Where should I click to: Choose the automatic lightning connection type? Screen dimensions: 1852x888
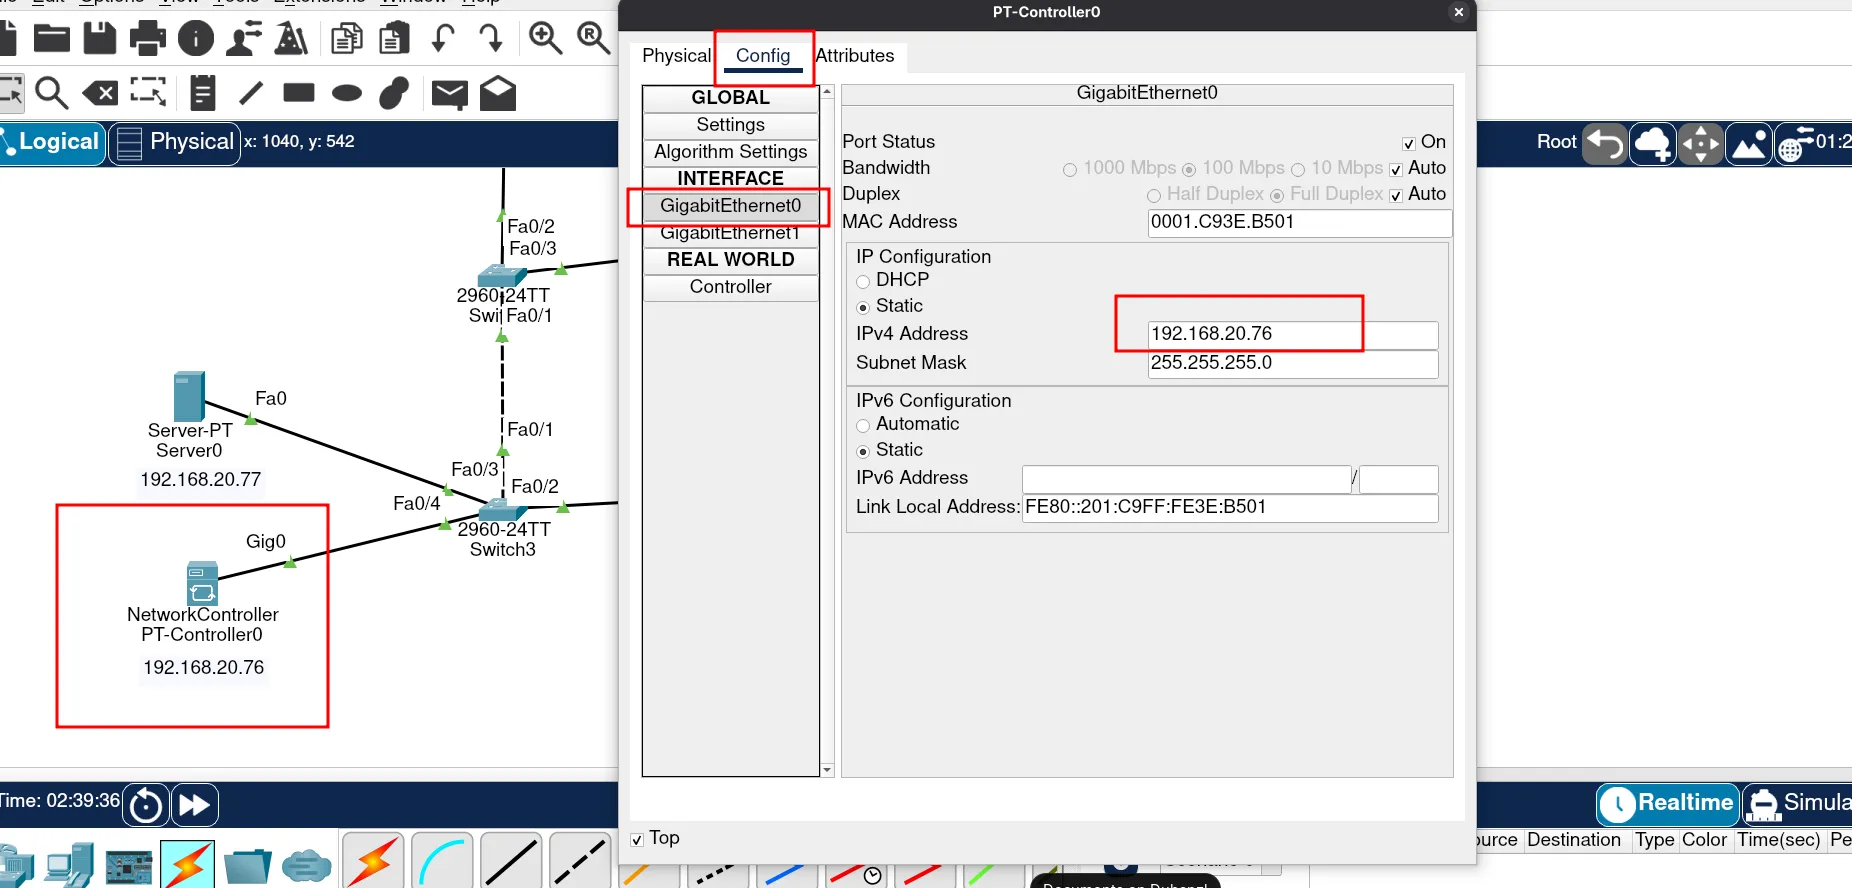(373, 860)
